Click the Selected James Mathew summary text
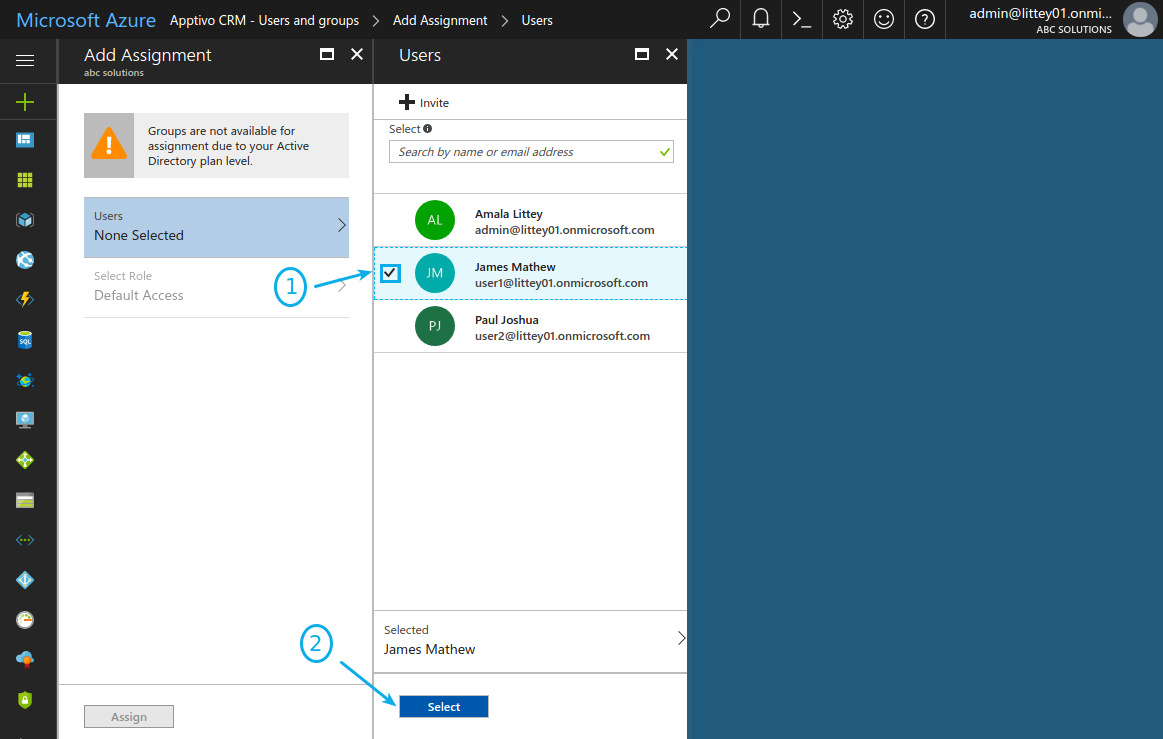This screenshot has width=1163, height=739. coord(429,649)
